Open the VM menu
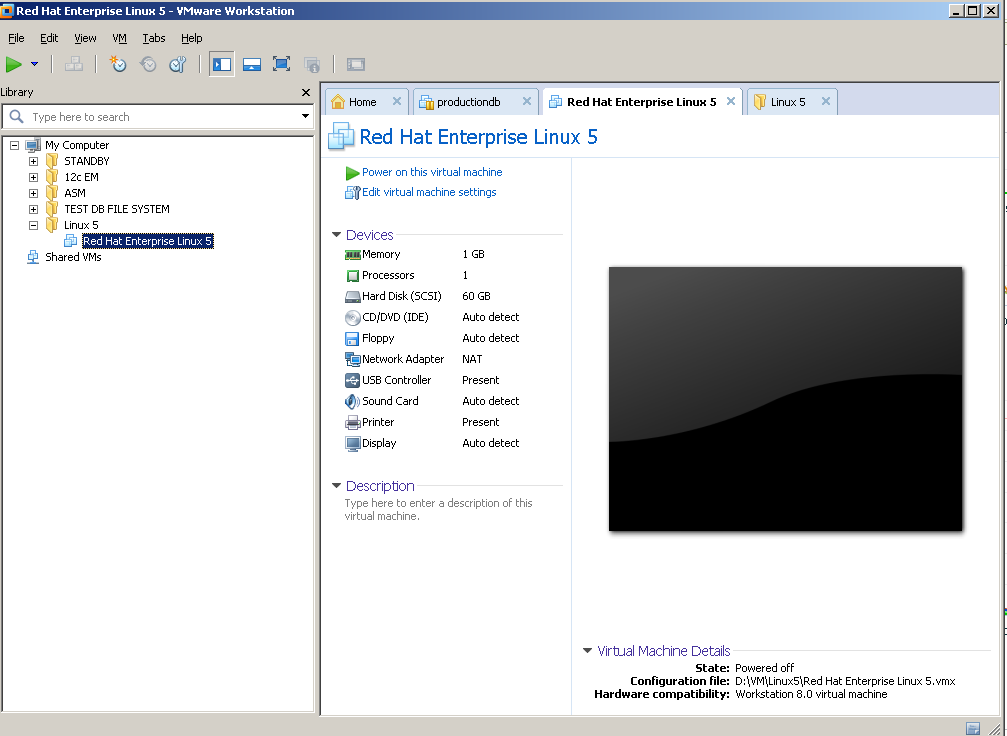The image size is (1007, 736). [119, 38]
